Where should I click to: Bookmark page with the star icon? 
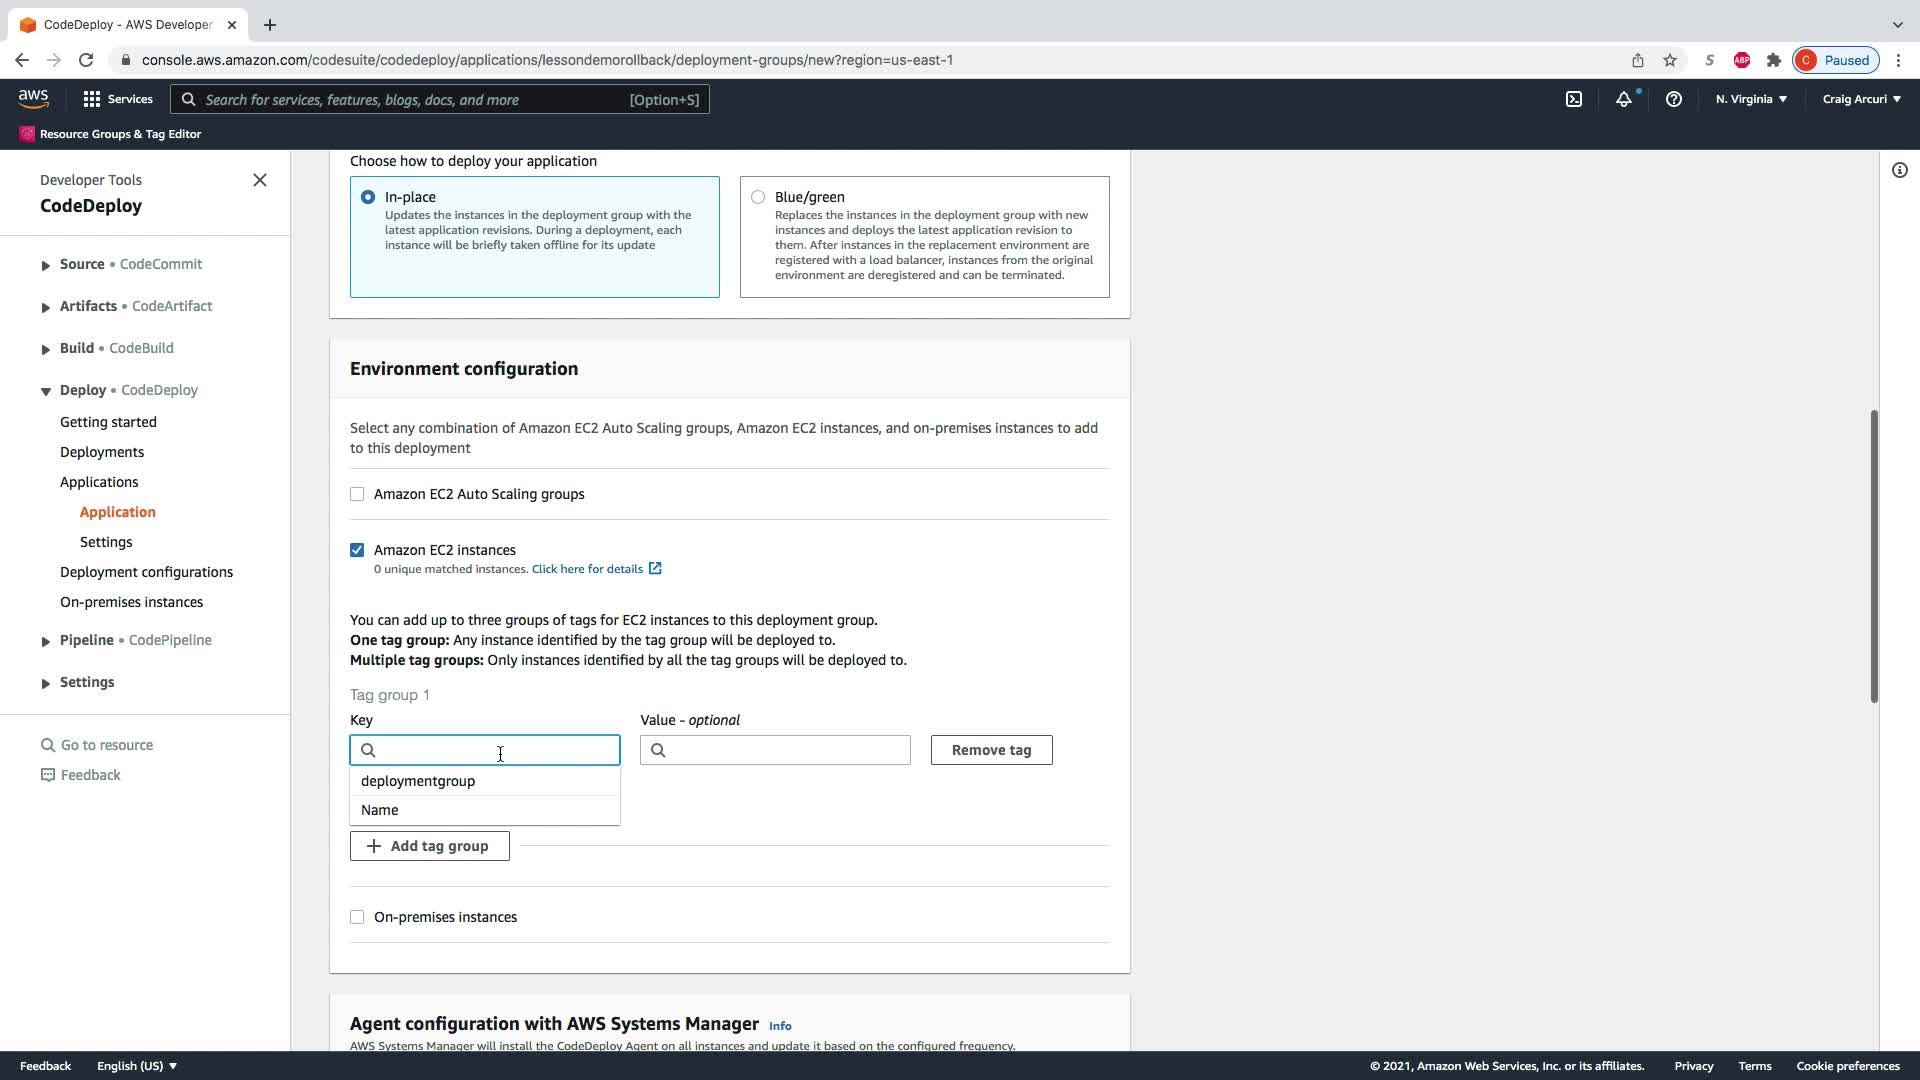click(x=1669, y=60)
